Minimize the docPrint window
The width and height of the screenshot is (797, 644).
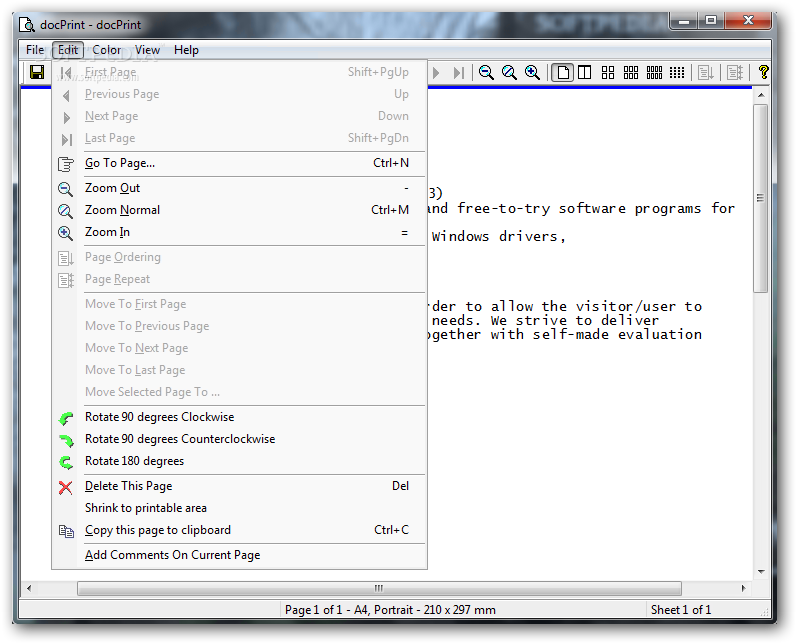coord(684,21)
